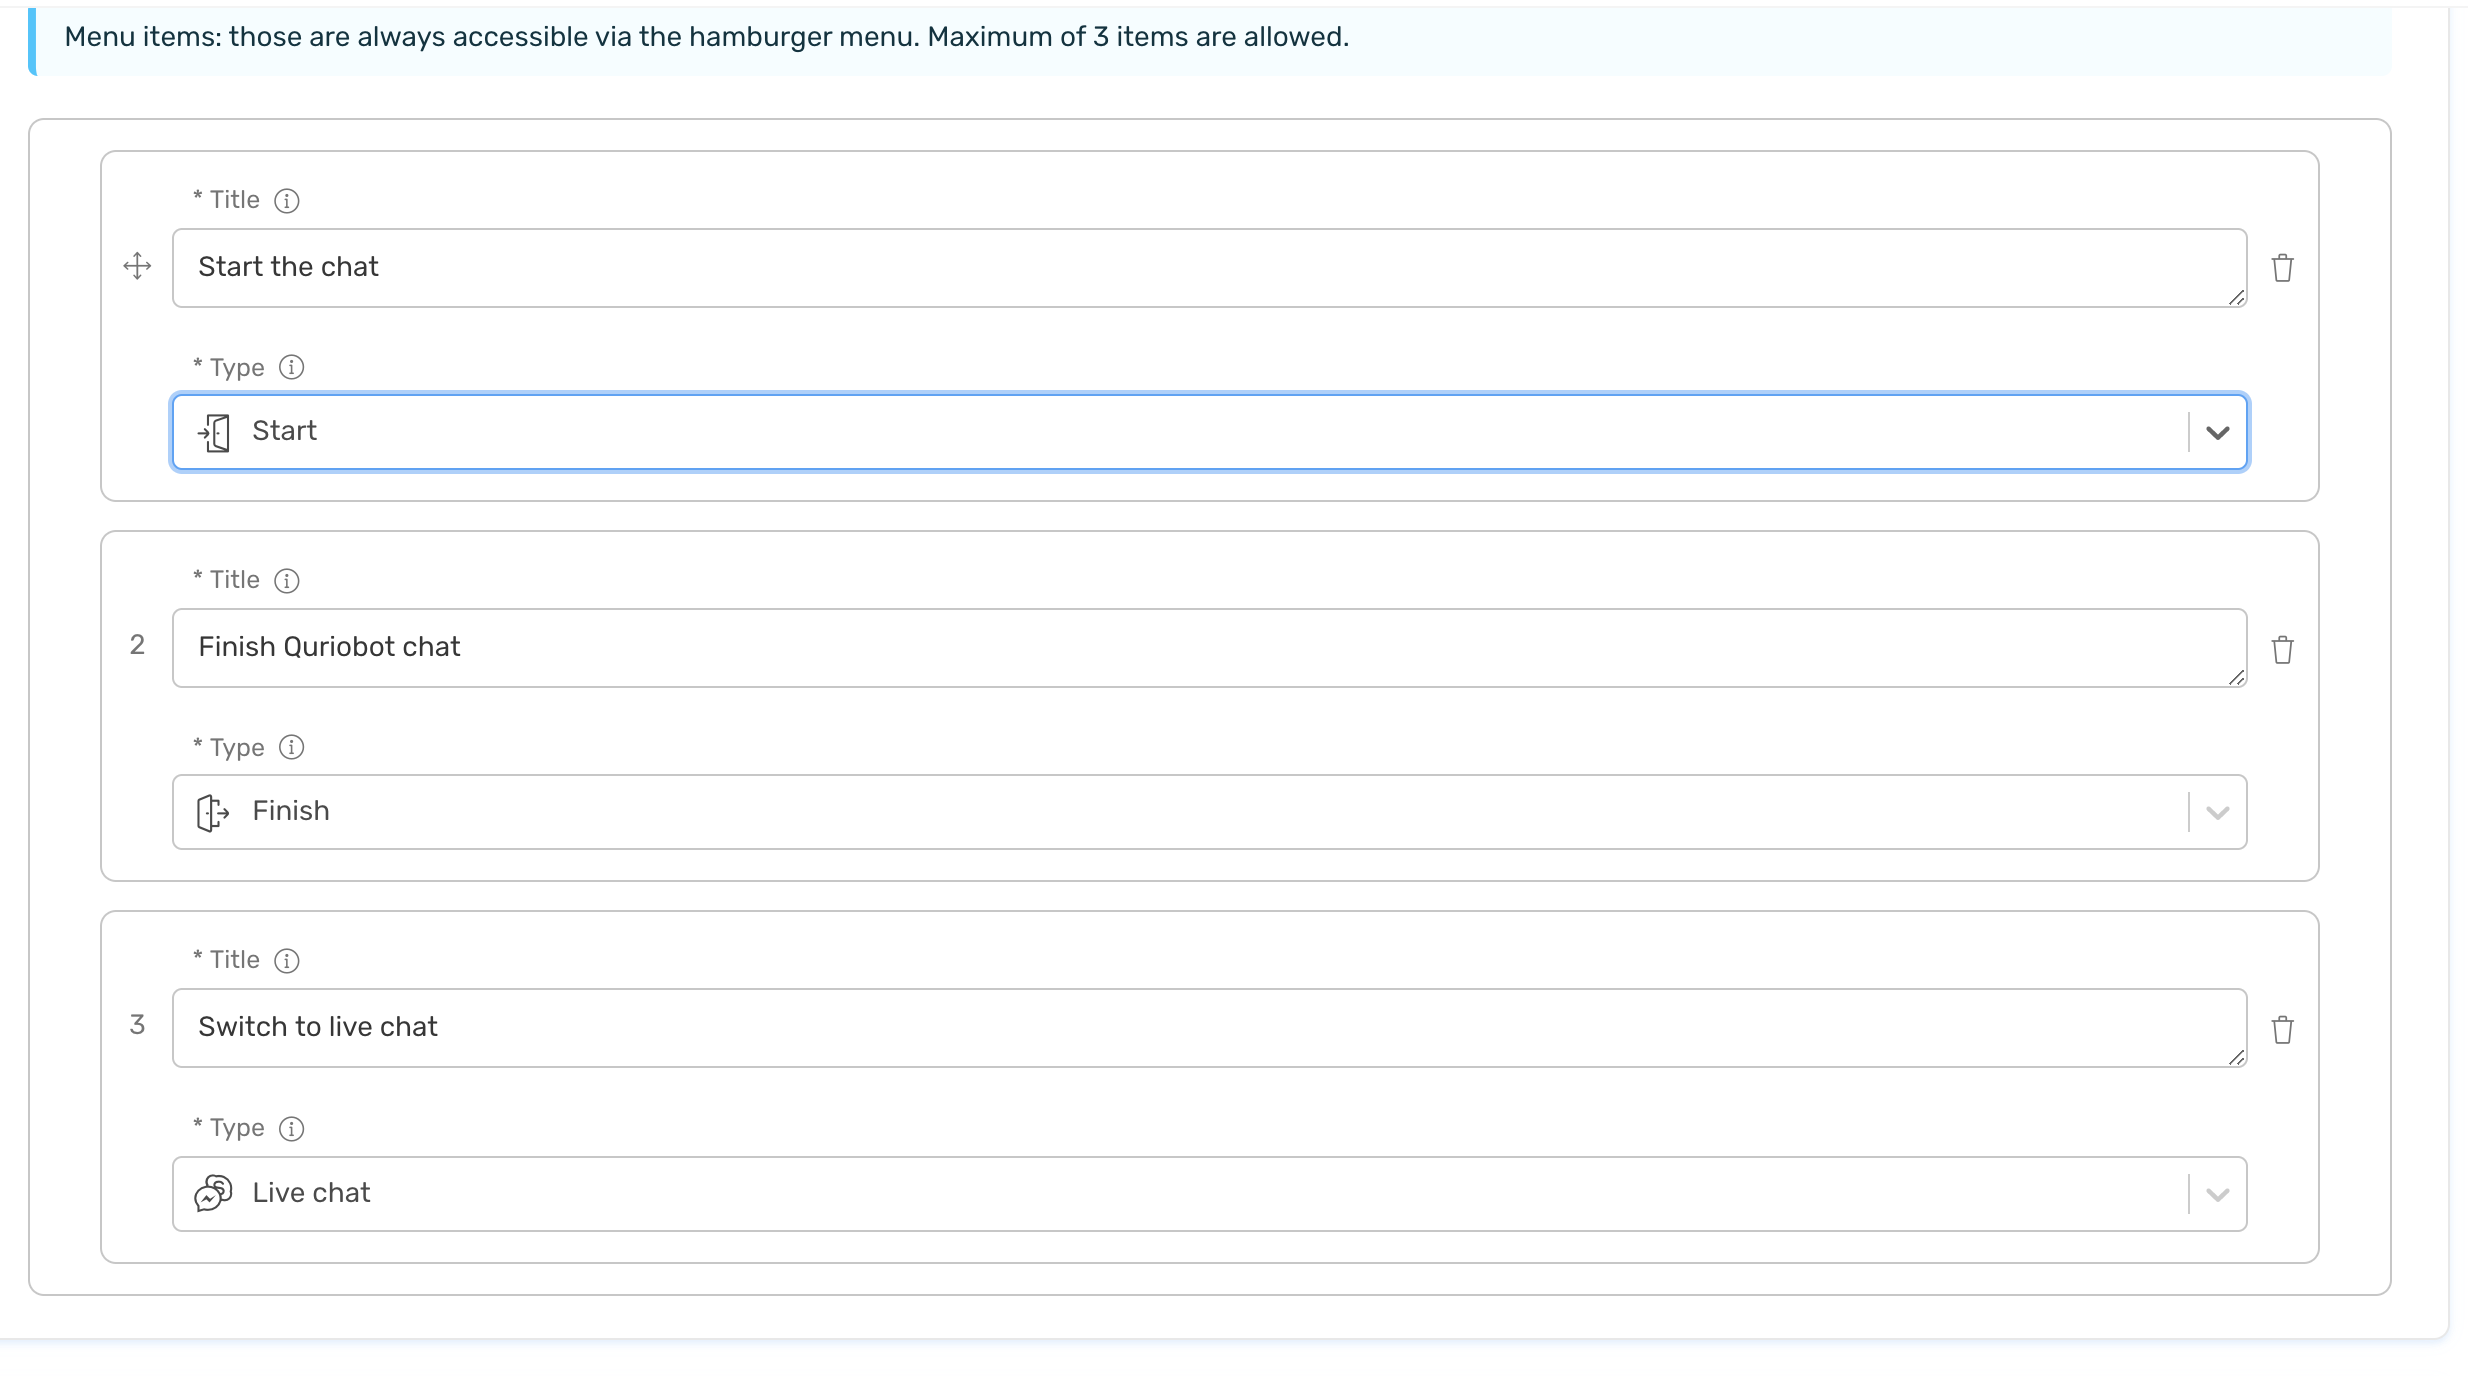Delete the 'Switch to live chat' menu item

coord(2282,1030)
